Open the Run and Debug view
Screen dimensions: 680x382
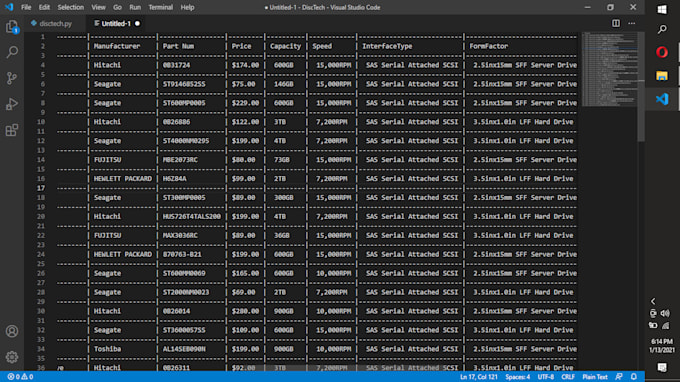[x=12, y=104]
